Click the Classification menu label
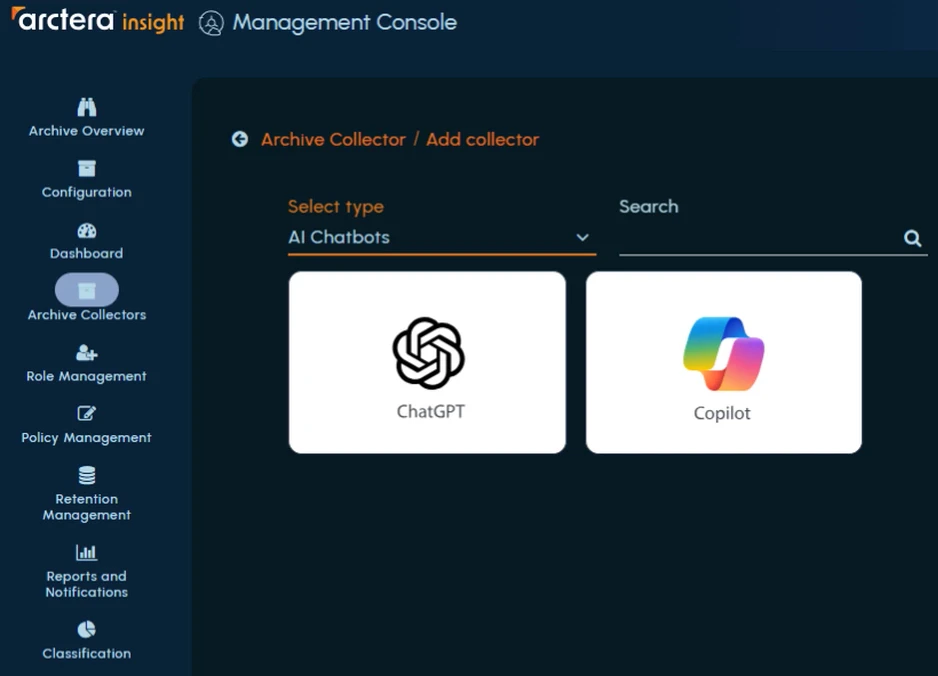Image resolution: width=938 pixels, height=676 pixels. 87,654
